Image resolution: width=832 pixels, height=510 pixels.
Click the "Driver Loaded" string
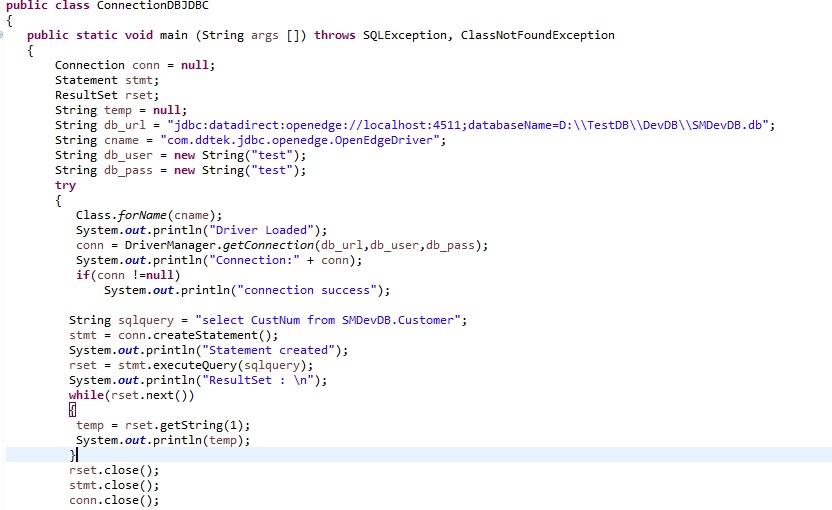261,230
